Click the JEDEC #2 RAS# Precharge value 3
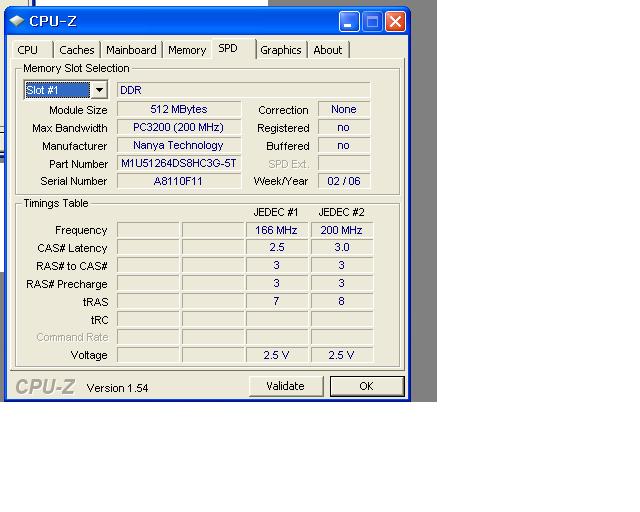 click(342, 283)
